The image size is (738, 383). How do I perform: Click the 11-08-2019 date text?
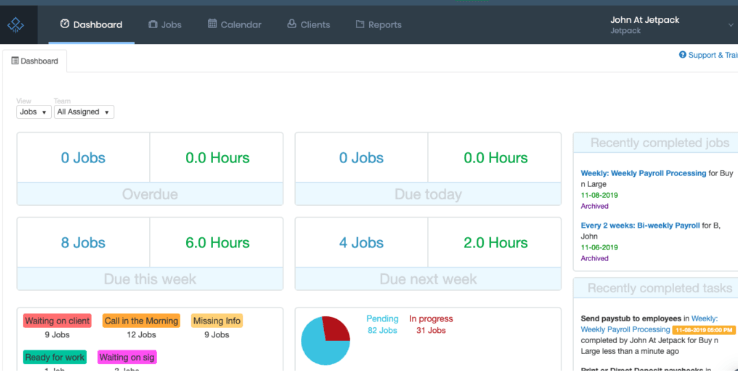click(599, 195)
